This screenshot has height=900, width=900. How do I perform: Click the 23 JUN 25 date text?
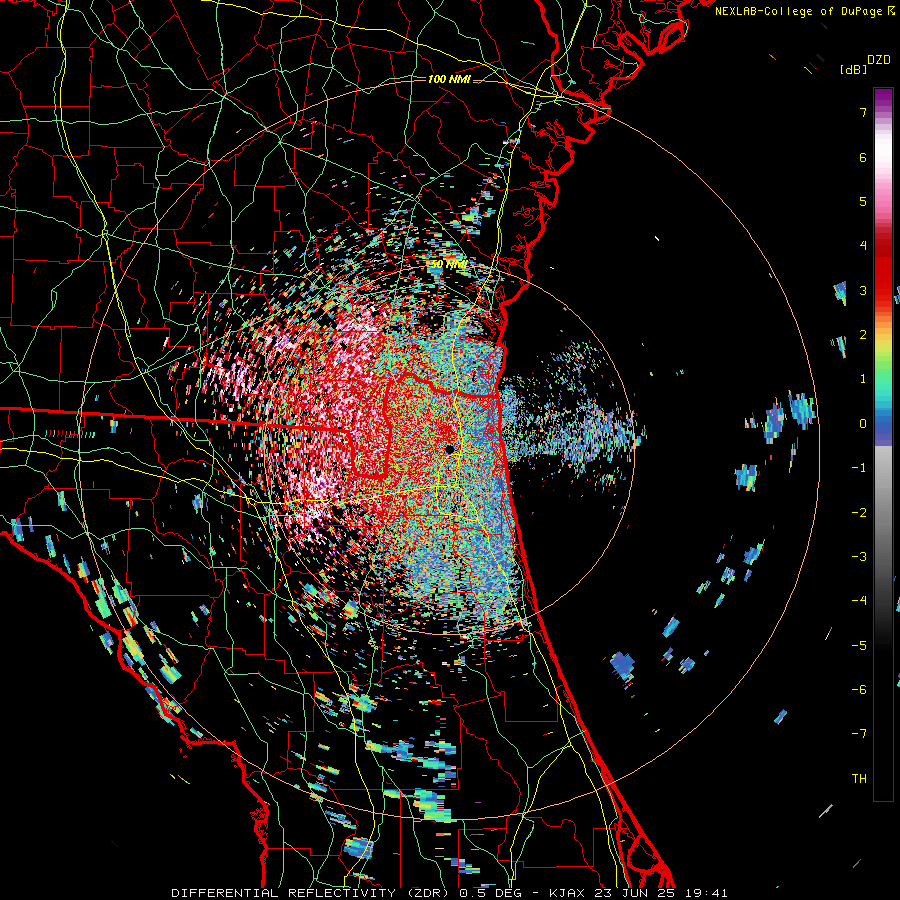pyautogui.click(x=635, y=893)
